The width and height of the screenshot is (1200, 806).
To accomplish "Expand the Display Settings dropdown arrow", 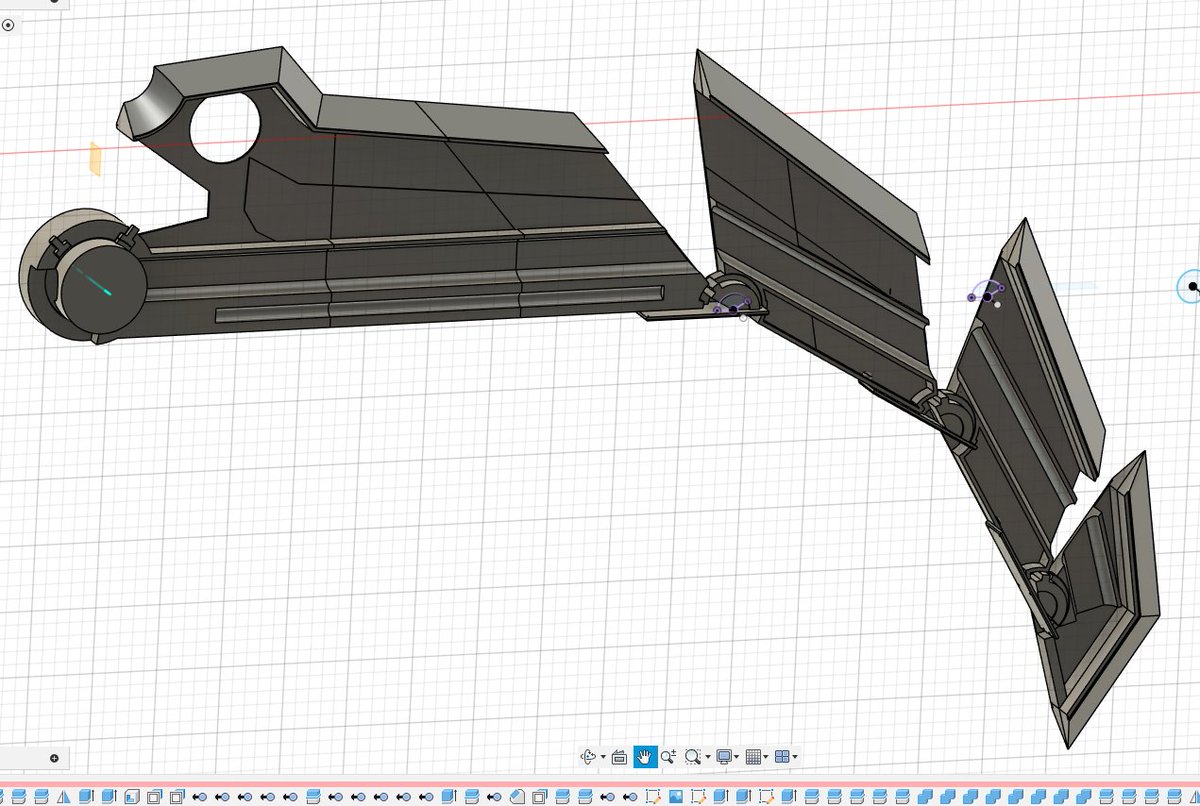I will point(737,757).
